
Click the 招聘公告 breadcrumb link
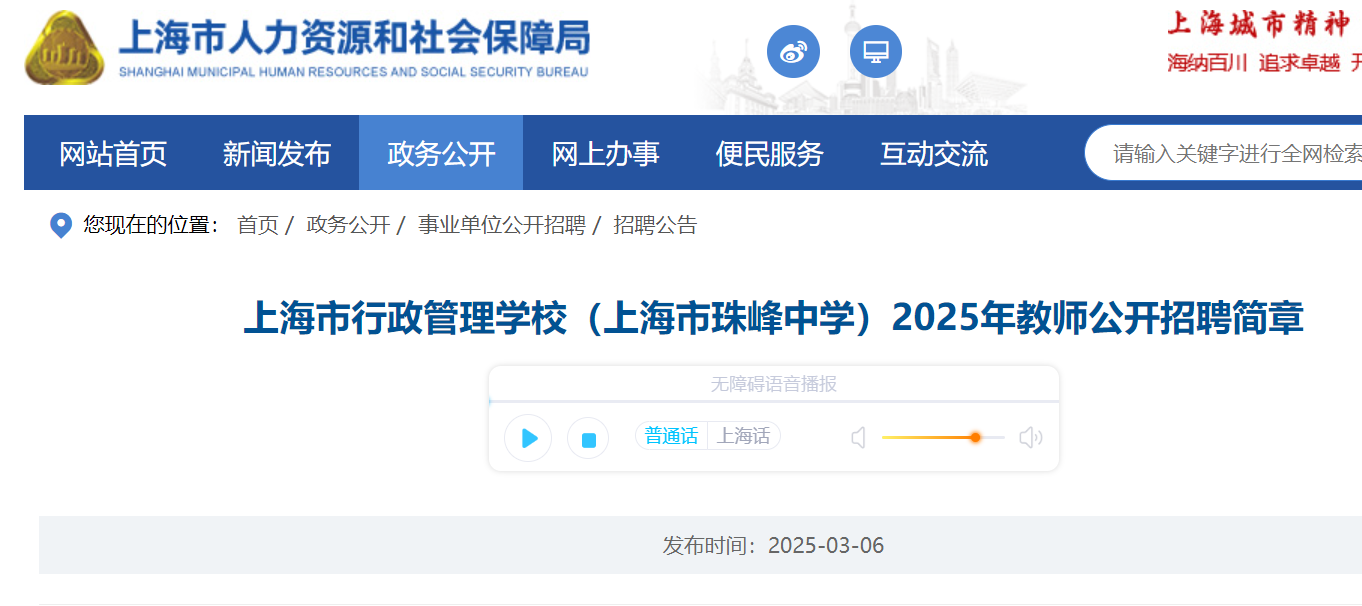(655, 225)
